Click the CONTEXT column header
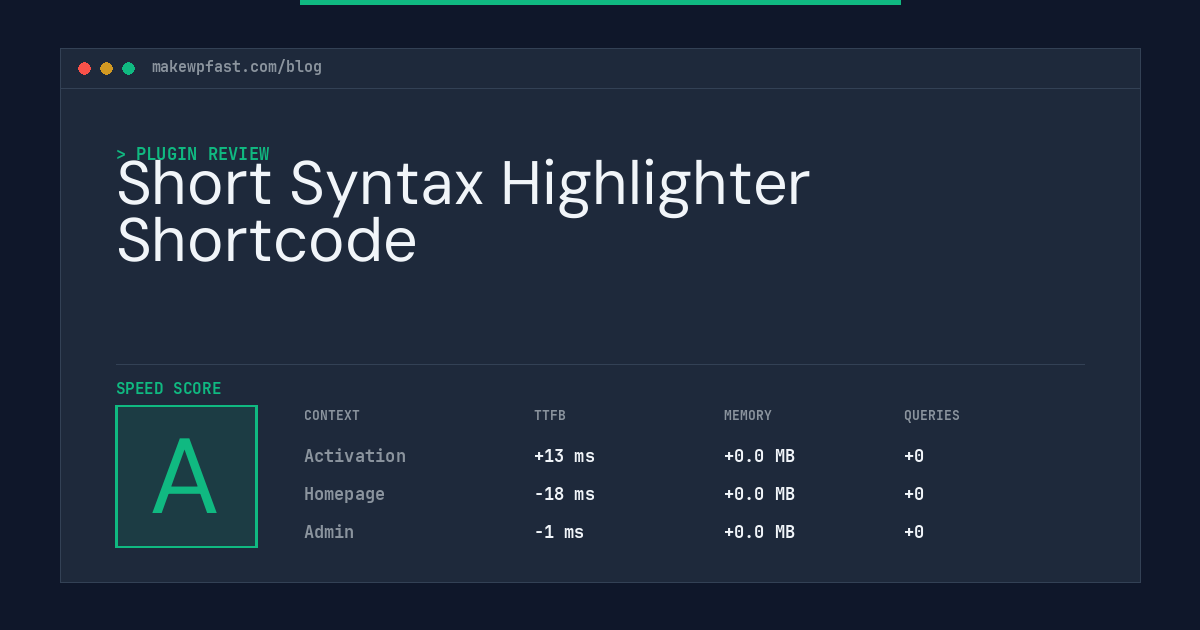The image size is (1200, 630). (x=332, y=416)
